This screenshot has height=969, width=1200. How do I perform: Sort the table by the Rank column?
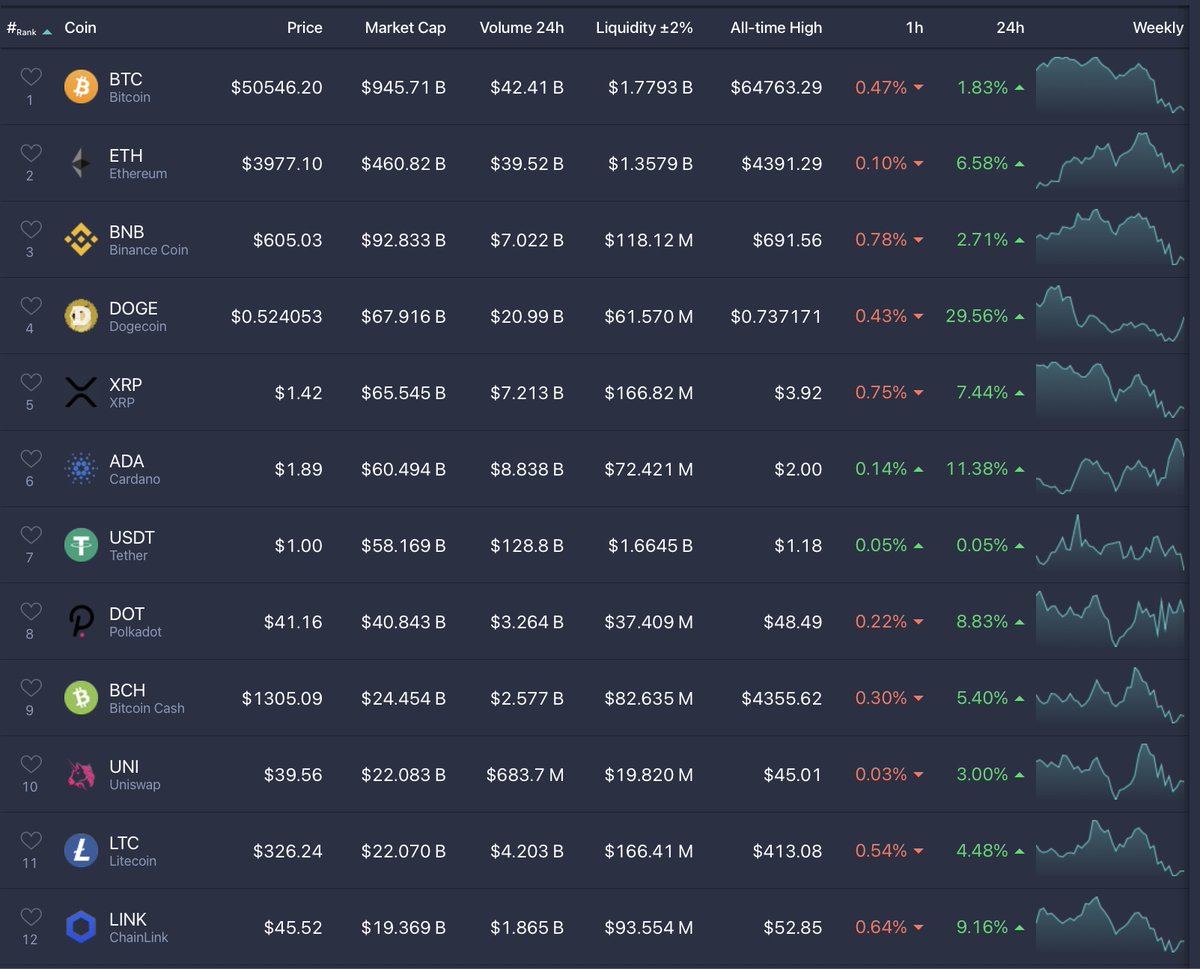29,28
